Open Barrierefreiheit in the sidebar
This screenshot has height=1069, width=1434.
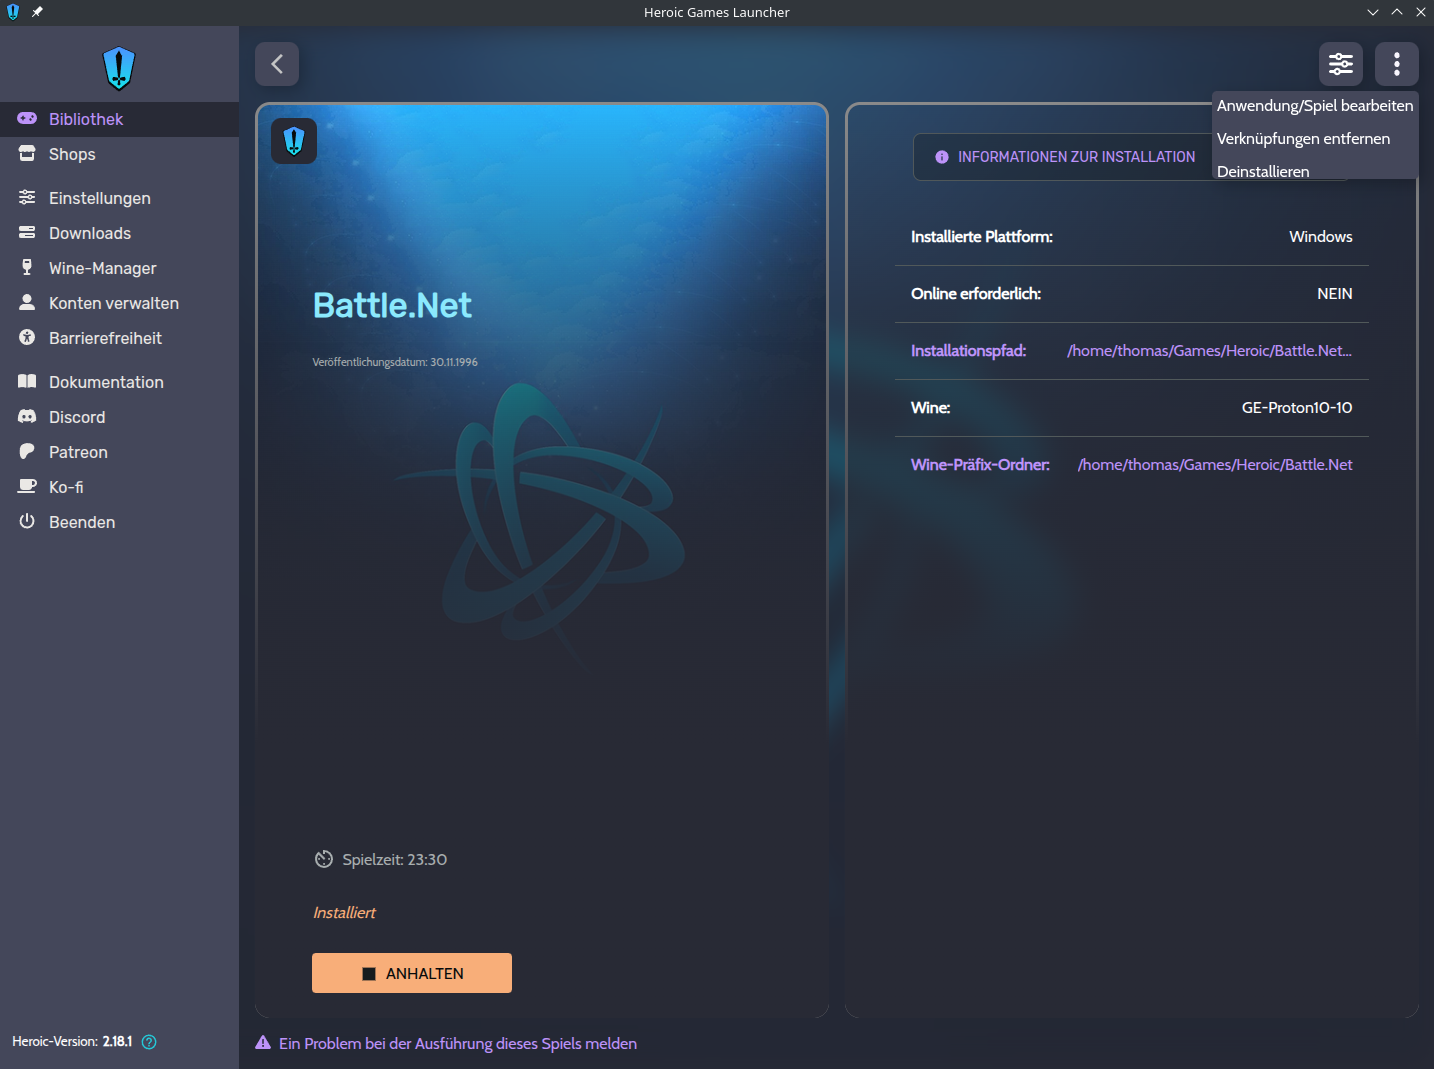(119, 338)
